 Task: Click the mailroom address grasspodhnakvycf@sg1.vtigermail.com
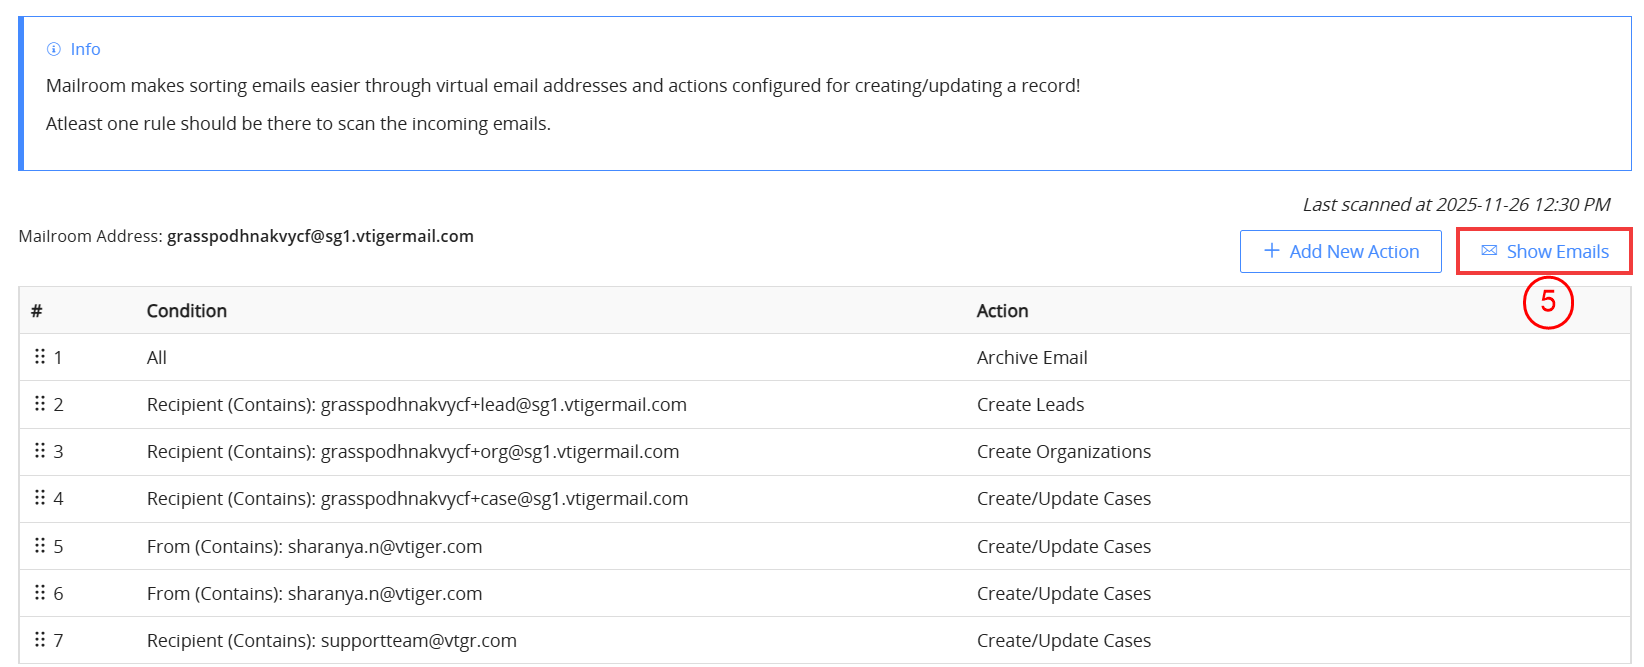click(x=320, y=236)
